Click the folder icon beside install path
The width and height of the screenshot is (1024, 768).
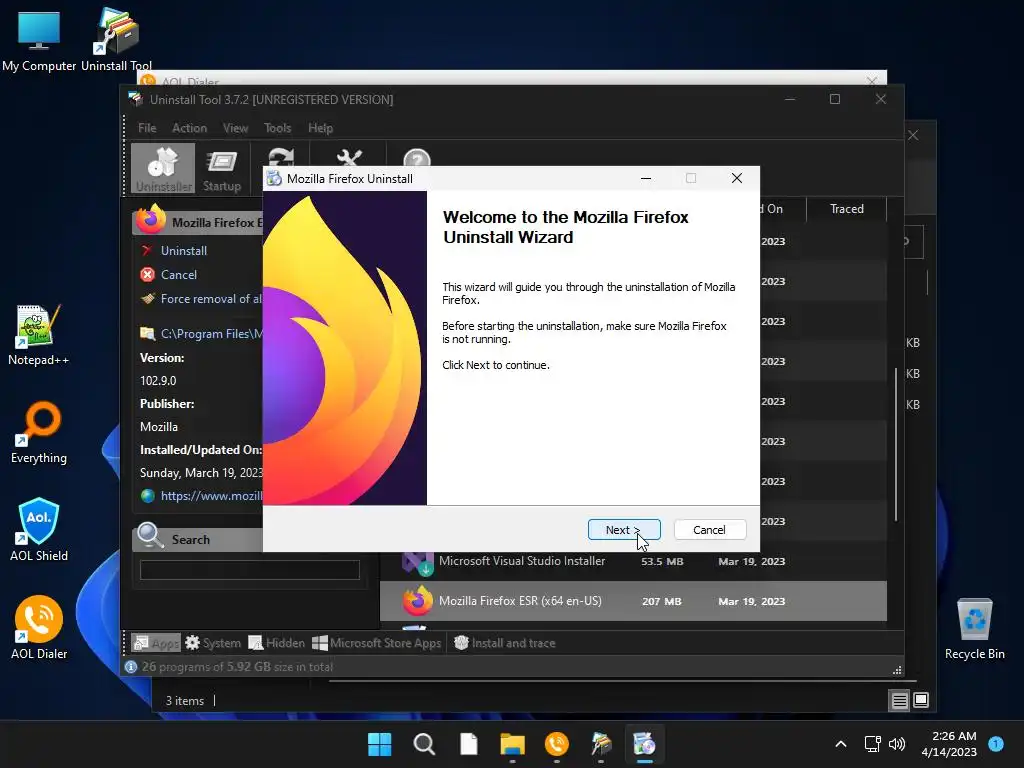click(148, 334)
